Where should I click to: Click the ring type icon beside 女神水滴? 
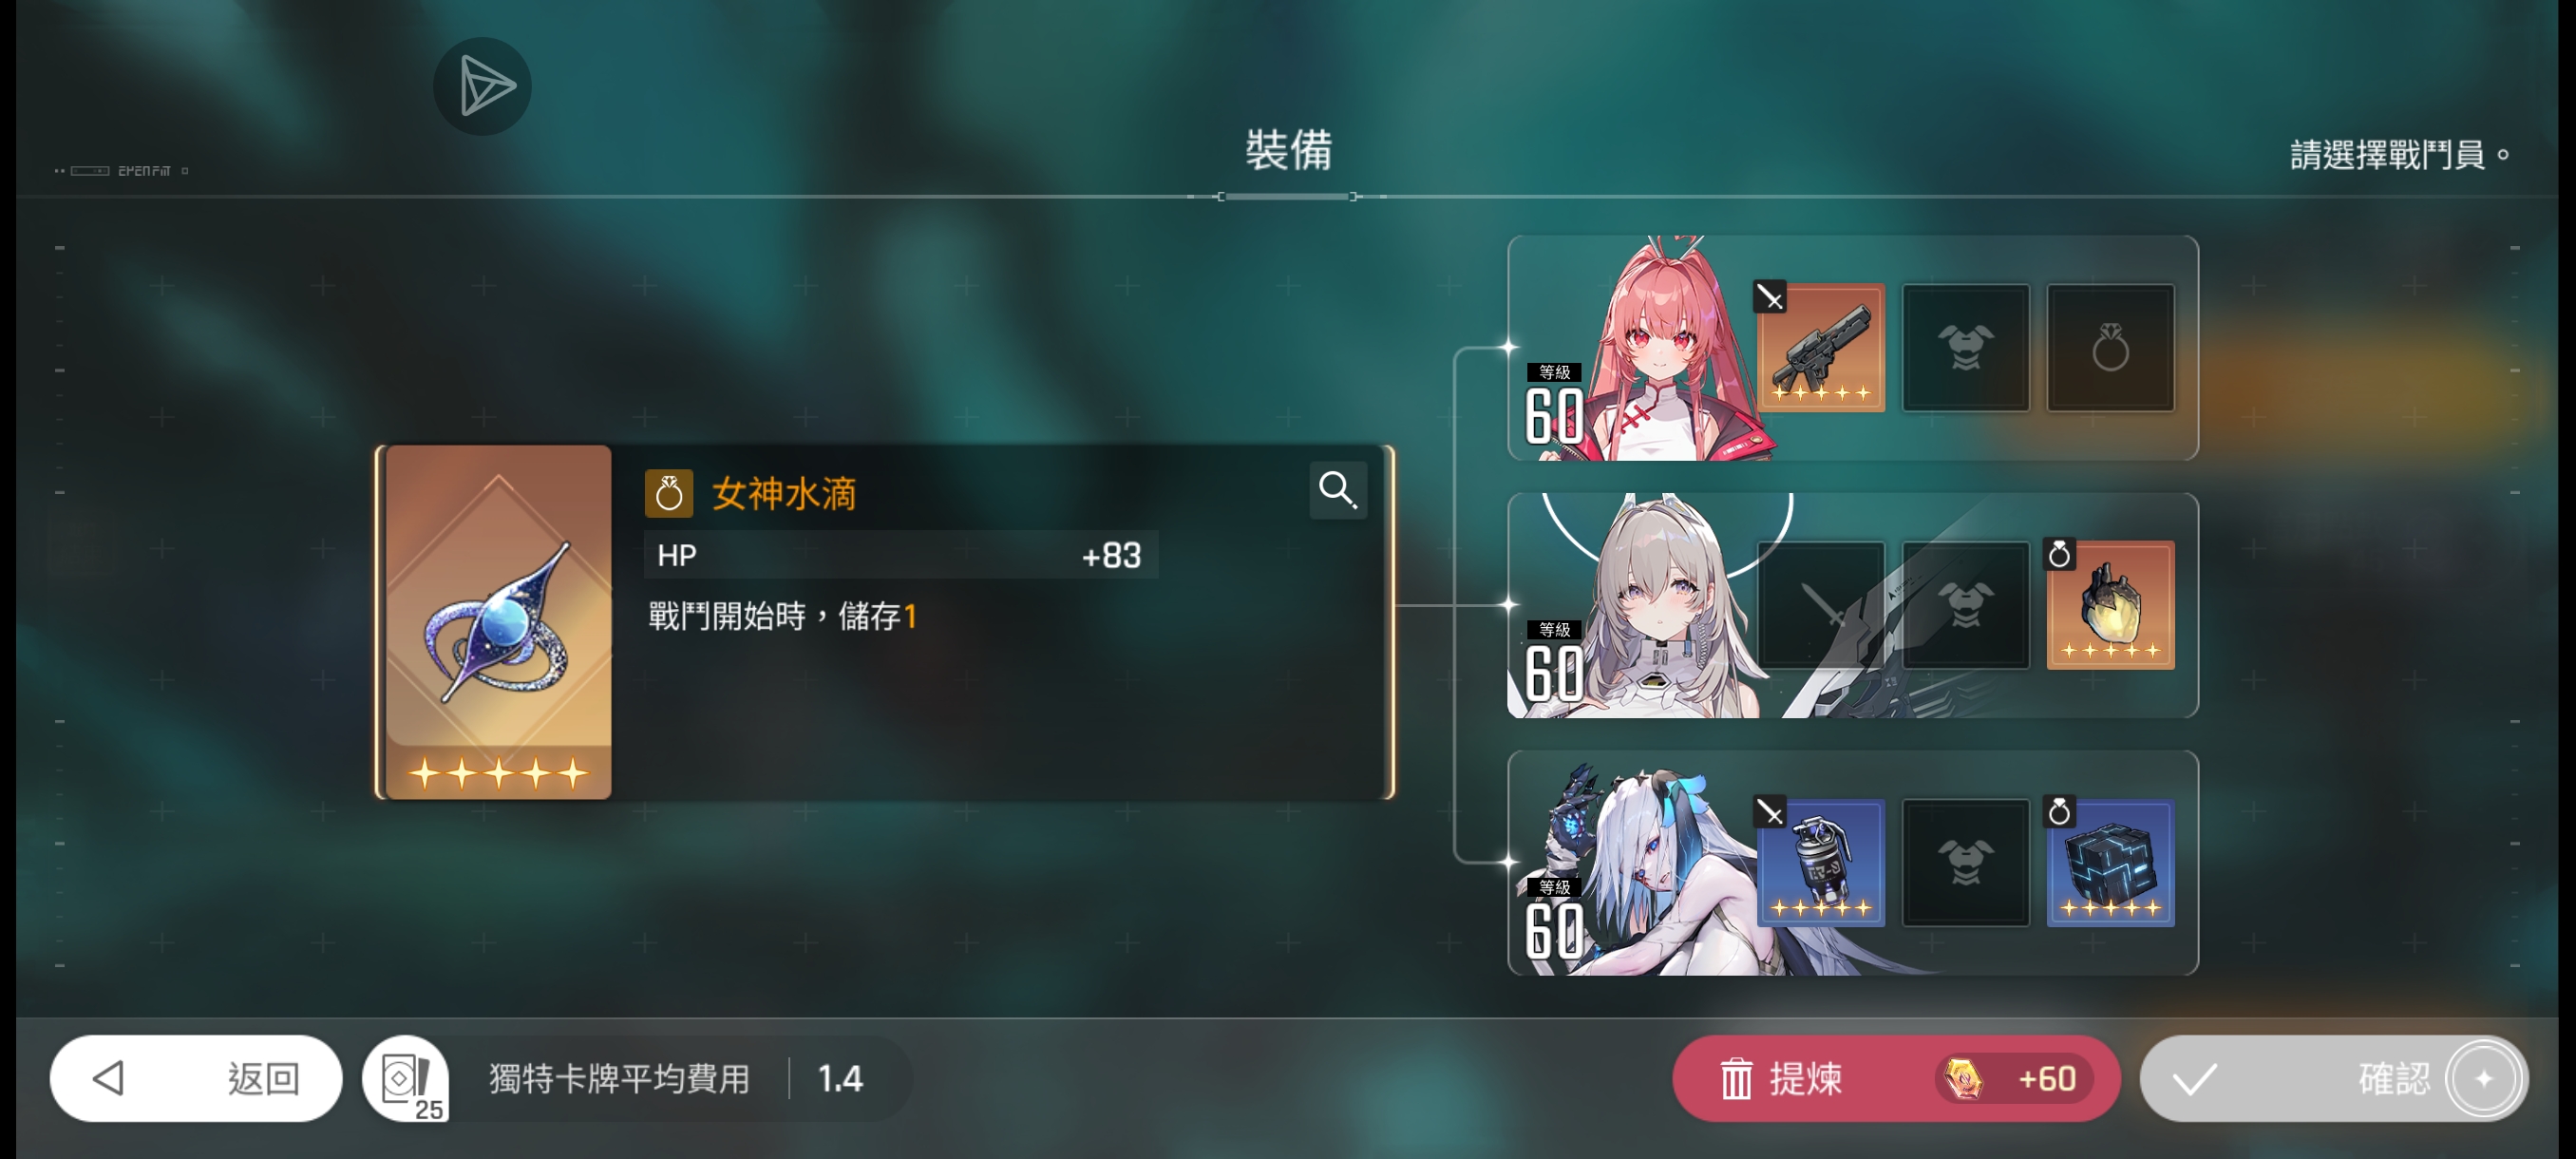tap(669, 494)
